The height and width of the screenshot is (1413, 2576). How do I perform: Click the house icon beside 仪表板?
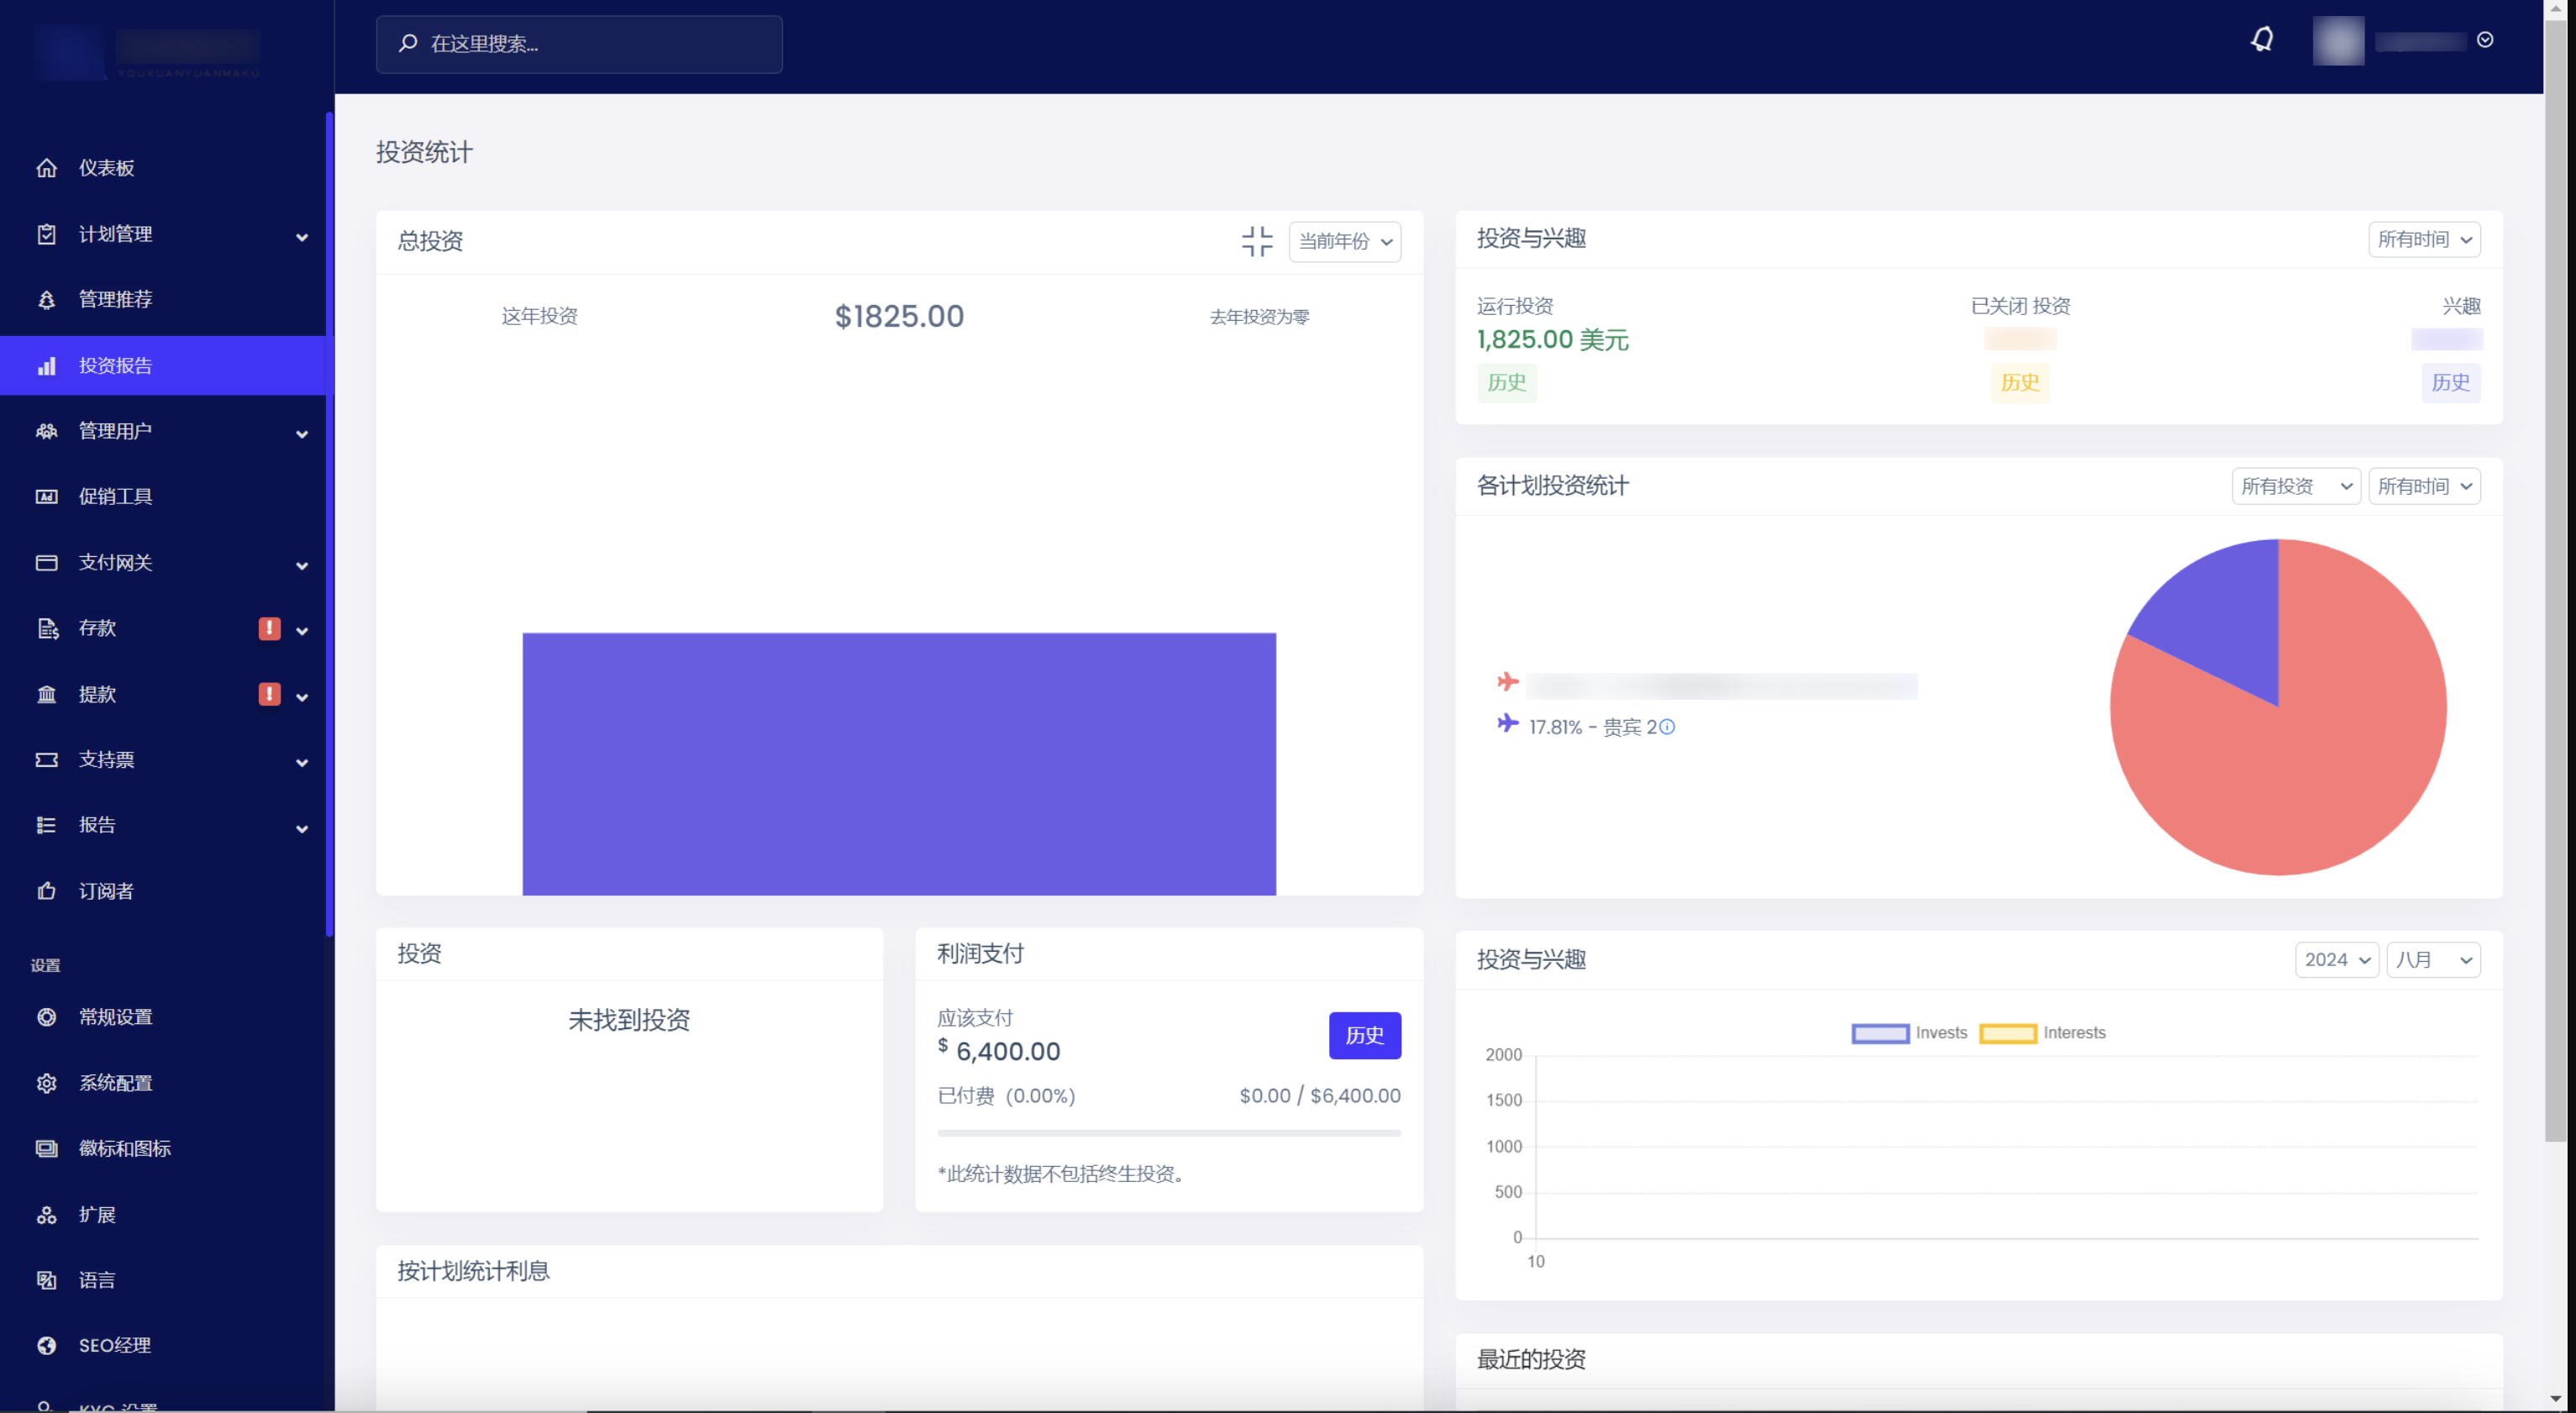tap(46, 168)
